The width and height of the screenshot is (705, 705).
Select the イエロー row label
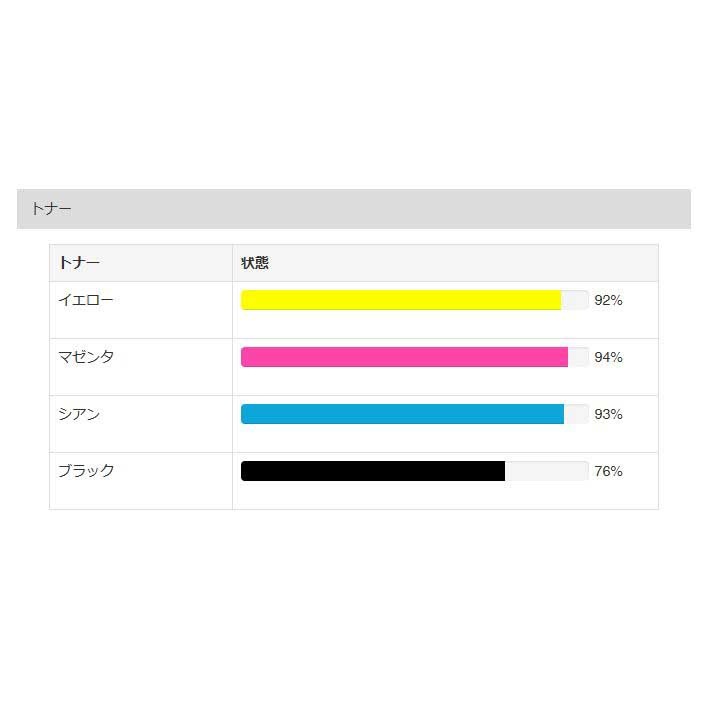point(86,300)
